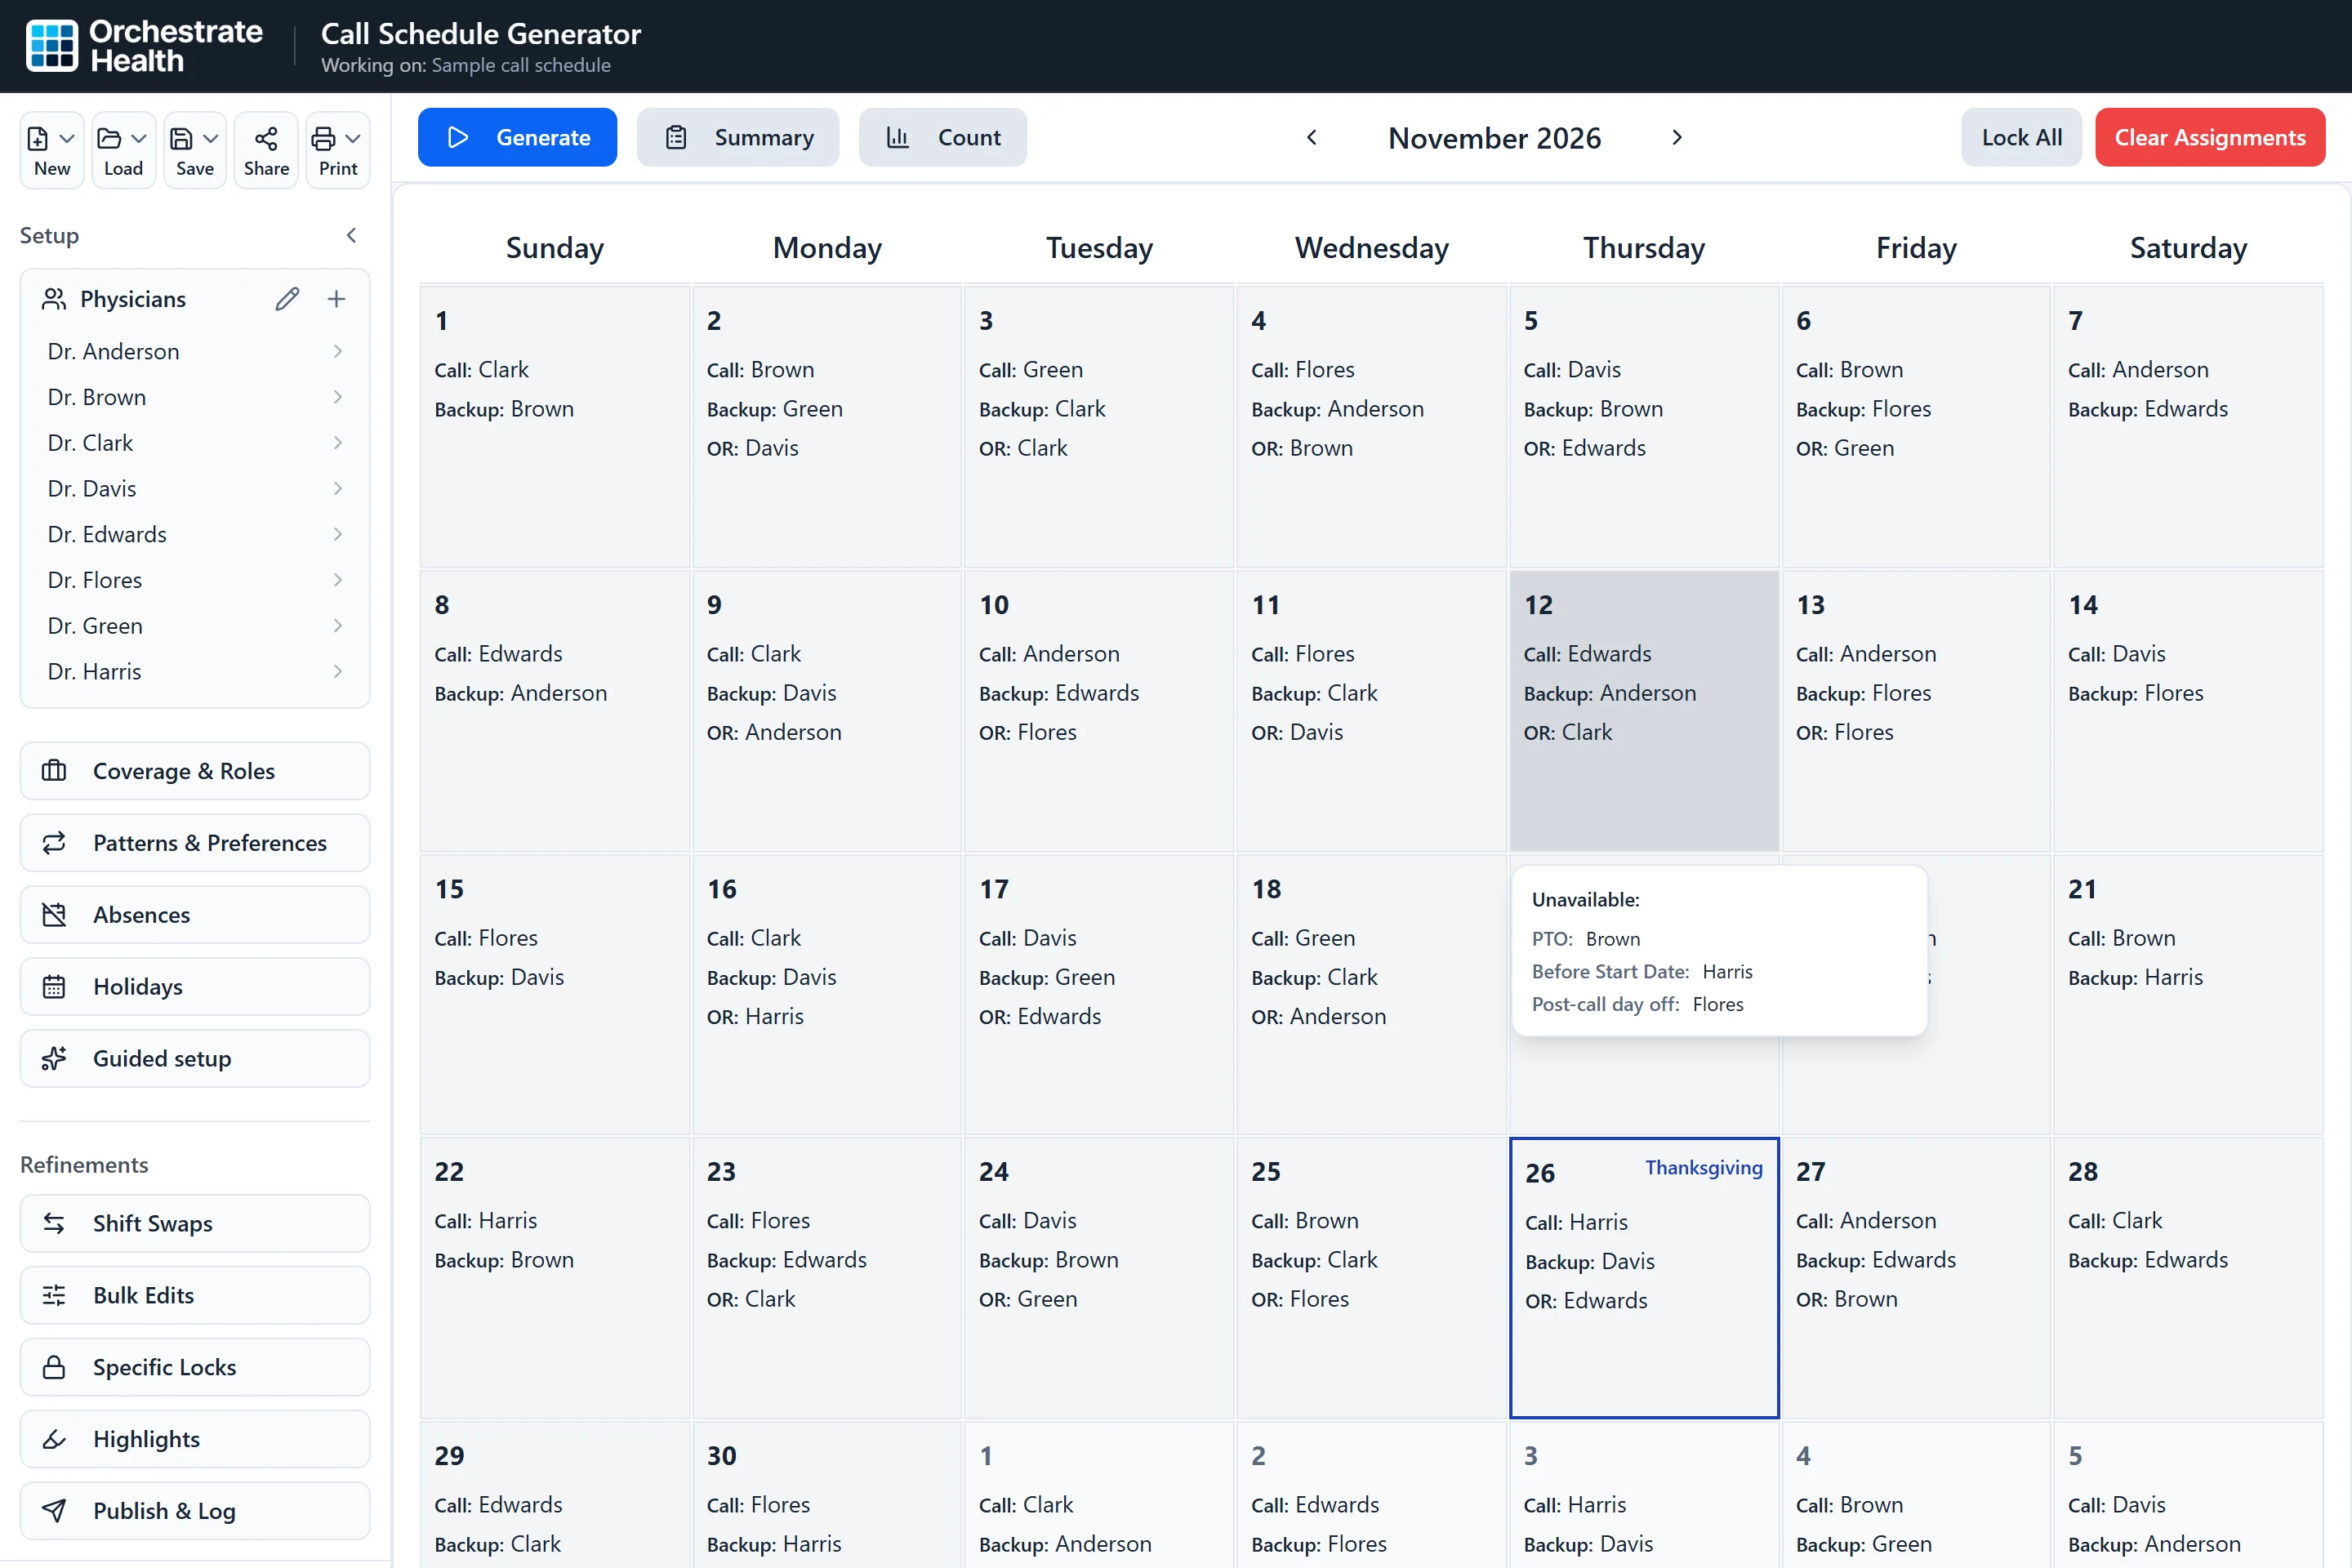This screenshot has width=2352, height=1568.
Task: Select November 30 Backup: Harris entry
Action: (774, 1545)
